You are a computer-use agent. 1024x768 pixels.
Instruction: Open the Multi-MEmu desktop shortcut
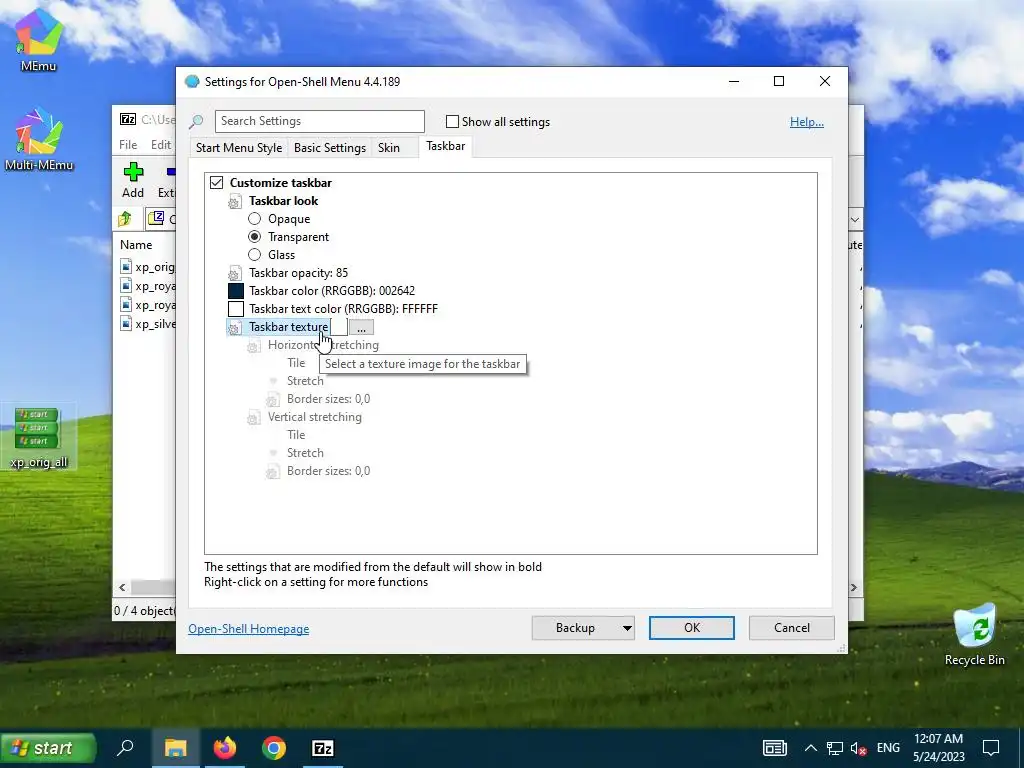39,140
